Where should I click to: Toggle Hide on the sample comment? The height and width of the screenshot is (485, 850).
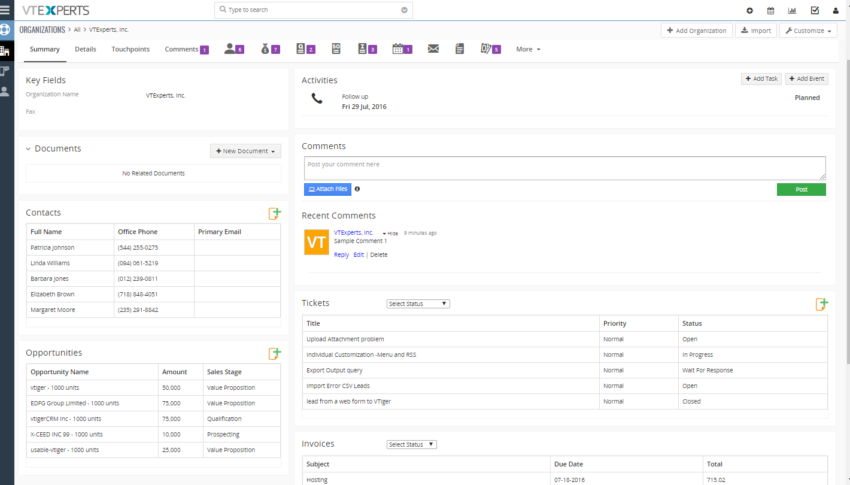click(390, 234)
